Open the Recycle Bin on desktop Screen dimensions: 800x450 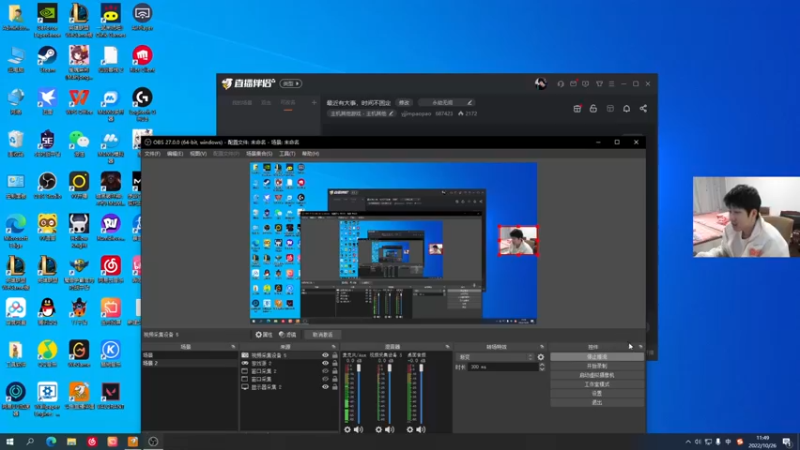click(16, 143)
